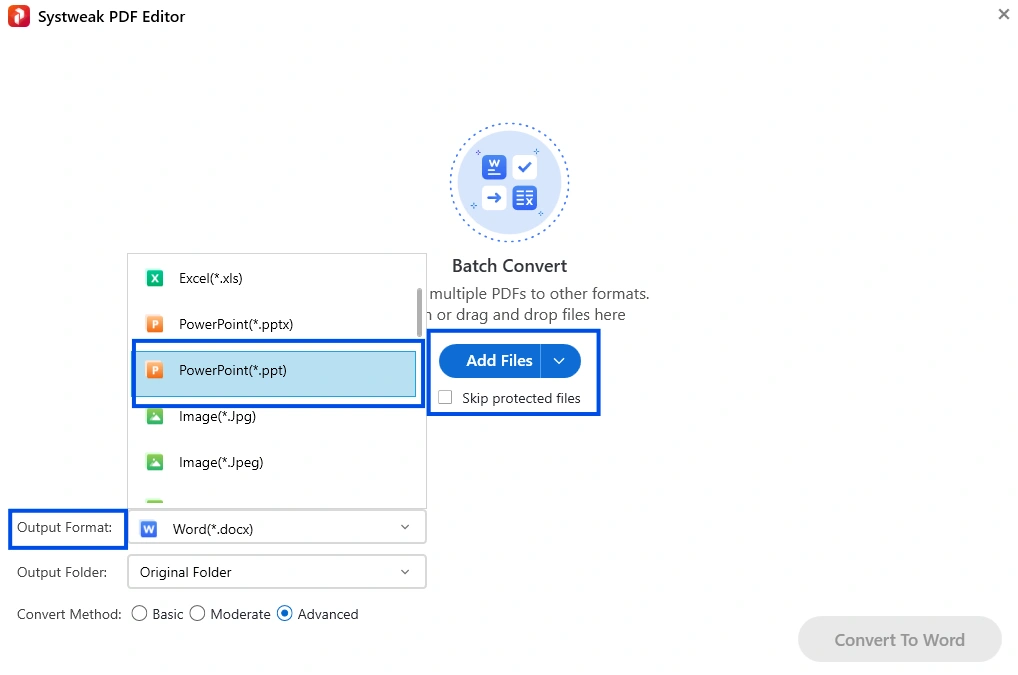Image resolution: width=1018 pixels, height=675 pixels.
Task: Click the Batch Convert illustration
Action: coord(510,182)
